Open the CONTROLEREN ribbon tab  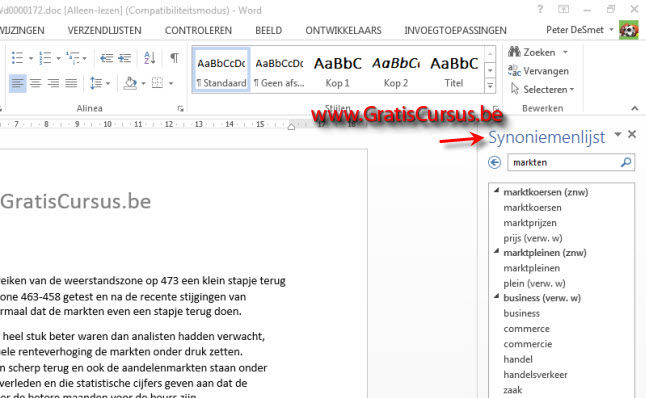(198, 30)
